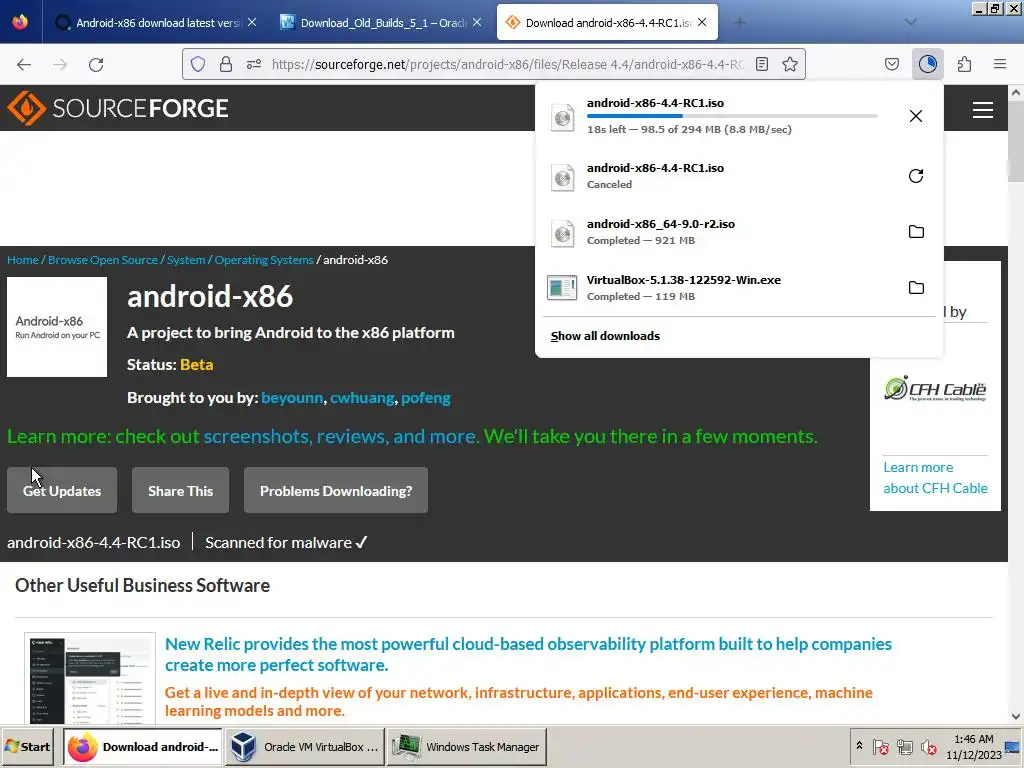Viewport: 1024px width, 768px height.
Task: Open the New Relic headline link
Action: [528, 654]
